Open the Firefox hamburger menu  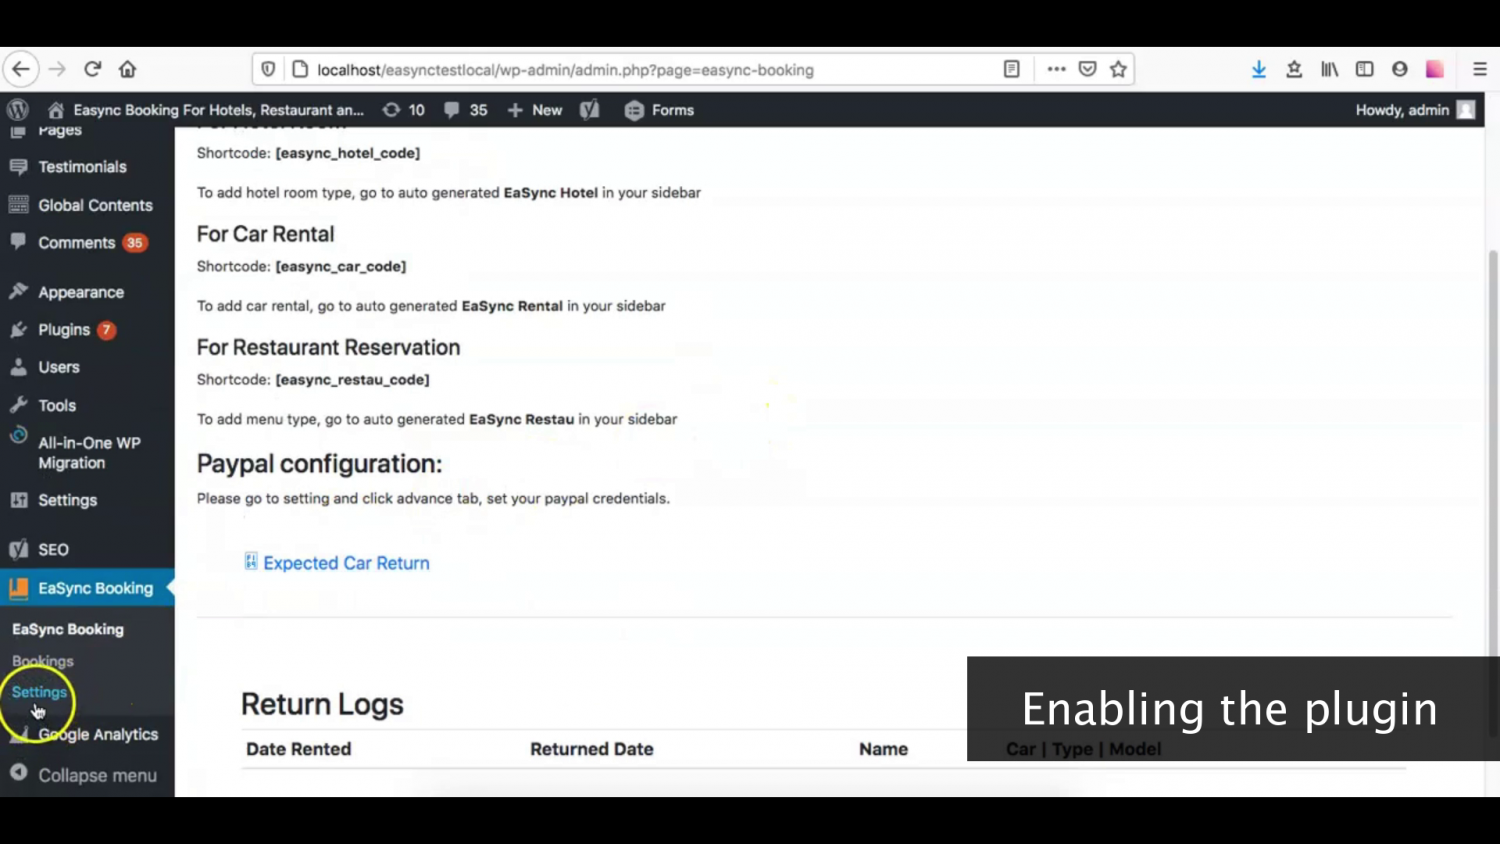1479,69
